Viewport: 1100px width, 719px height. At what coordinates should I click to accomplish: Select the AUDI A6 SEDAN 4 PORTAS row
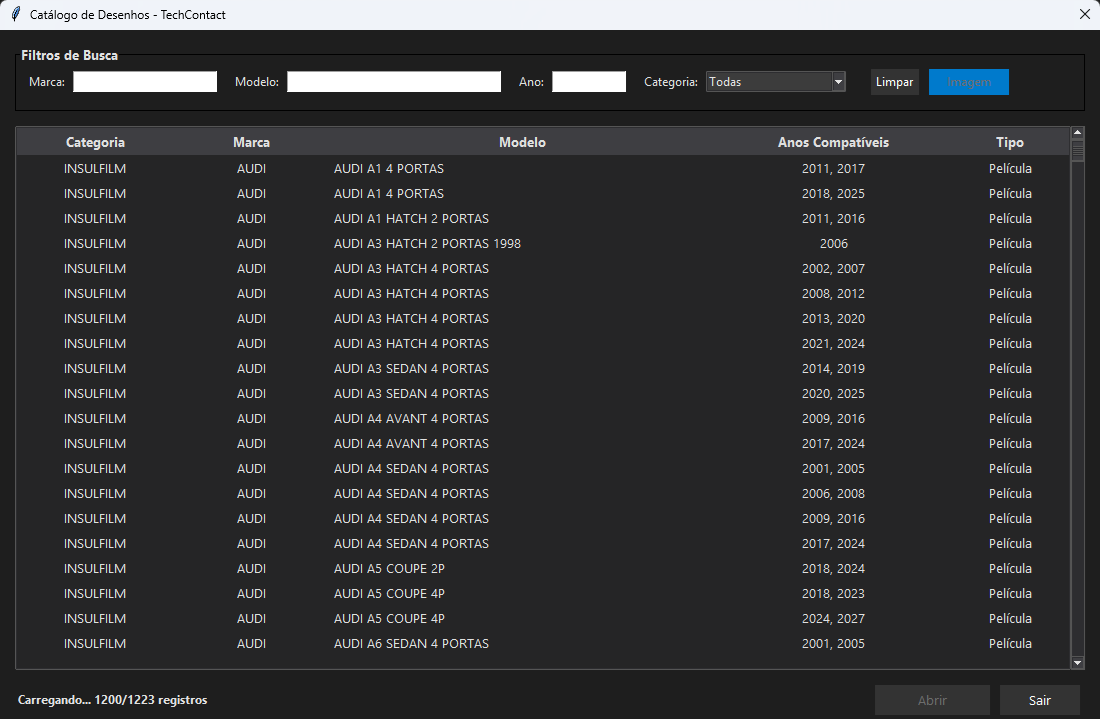(x=543, y=644)
